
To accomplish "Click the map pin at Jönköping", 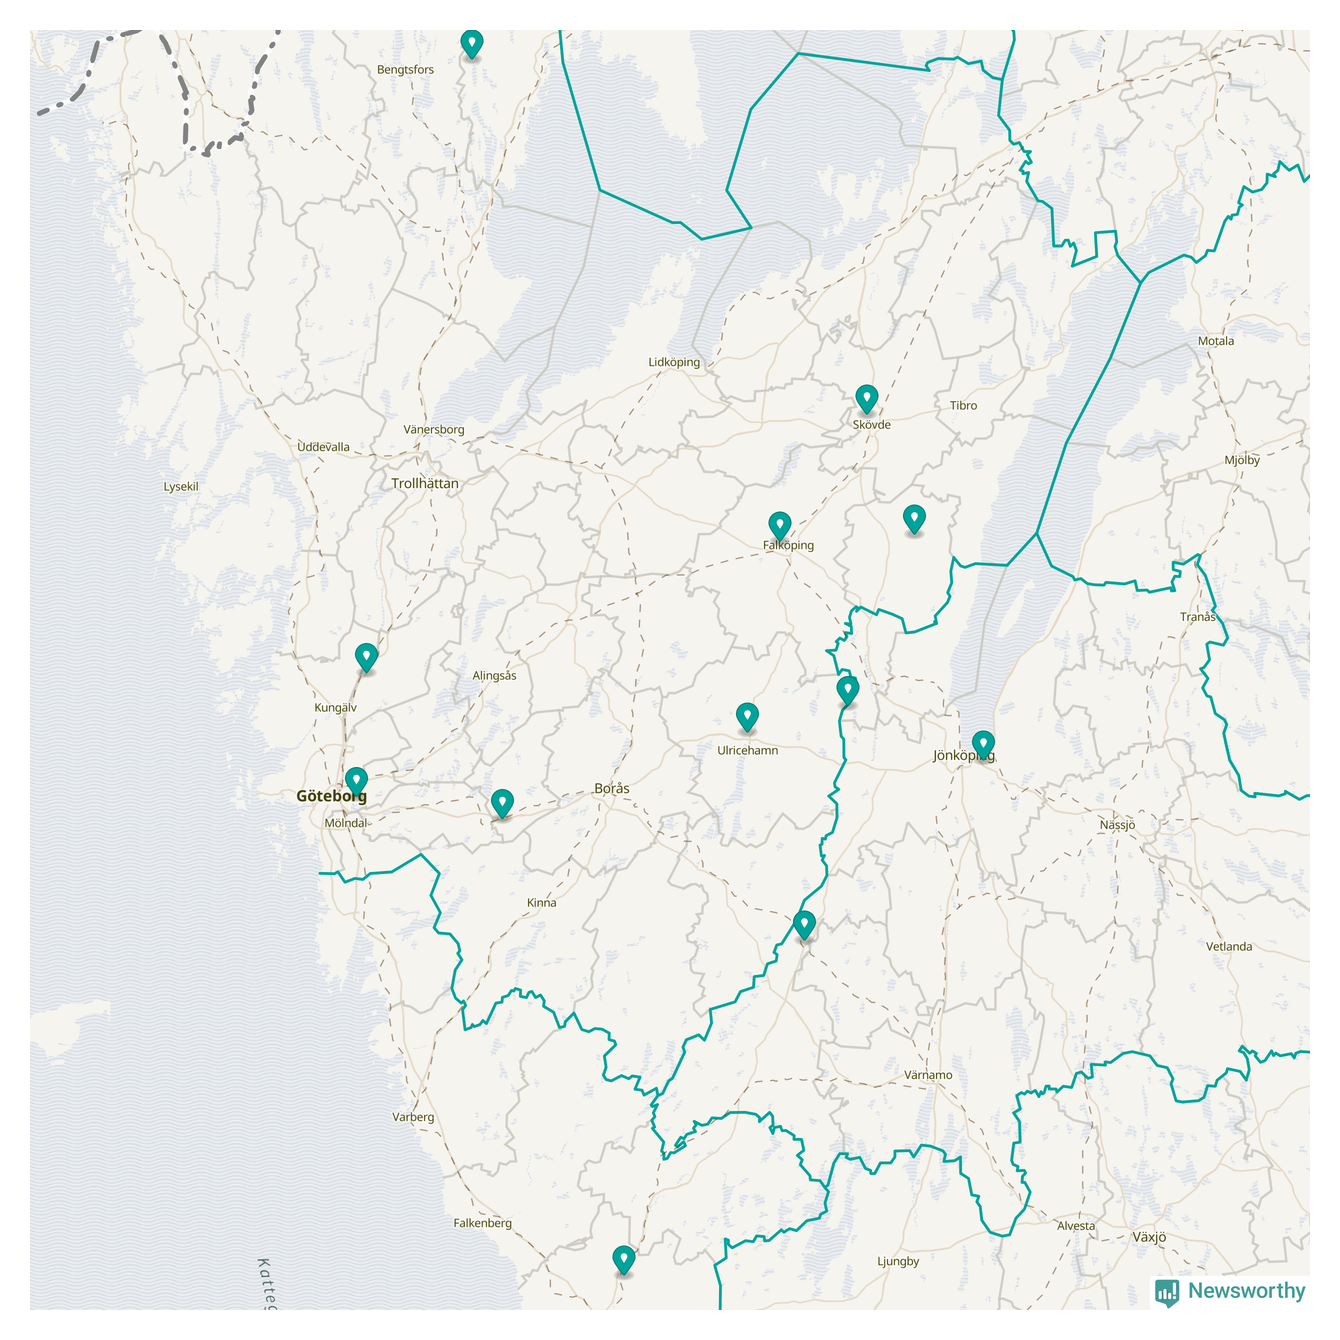I will 984,746.
